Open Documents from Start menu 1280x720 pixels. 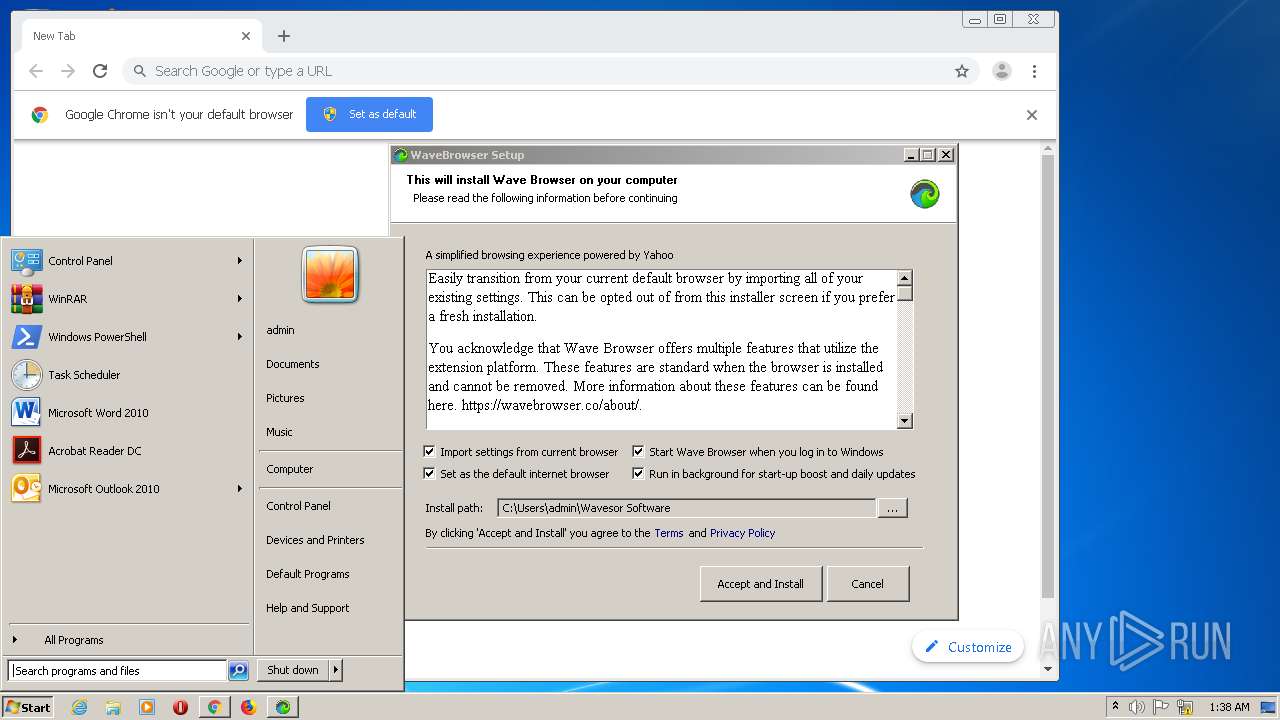pyautogui.click(x=293, y=364)
